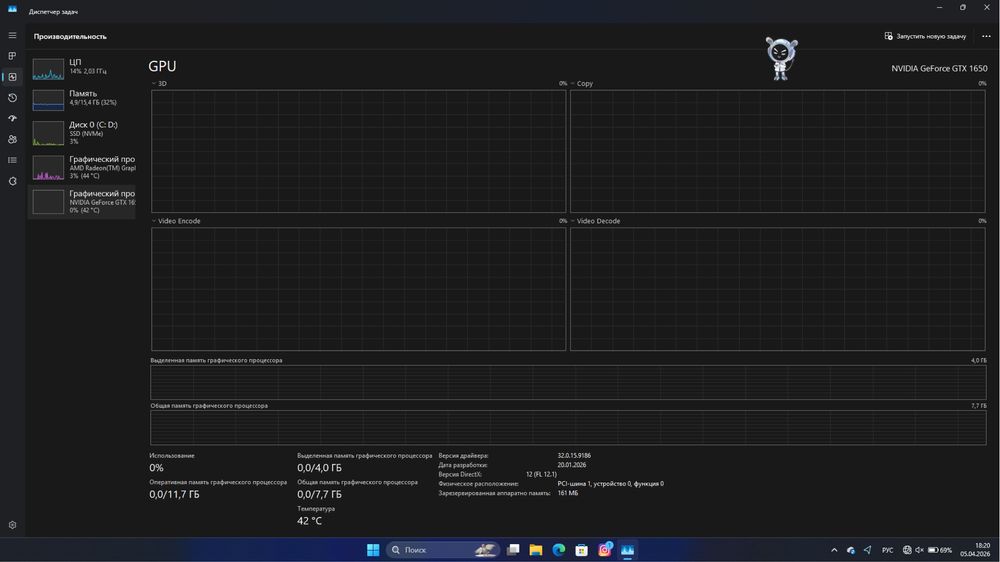Go to the Users page icon
The image size is (1000, 562).
pyautogui.click(x=12, y=139)
